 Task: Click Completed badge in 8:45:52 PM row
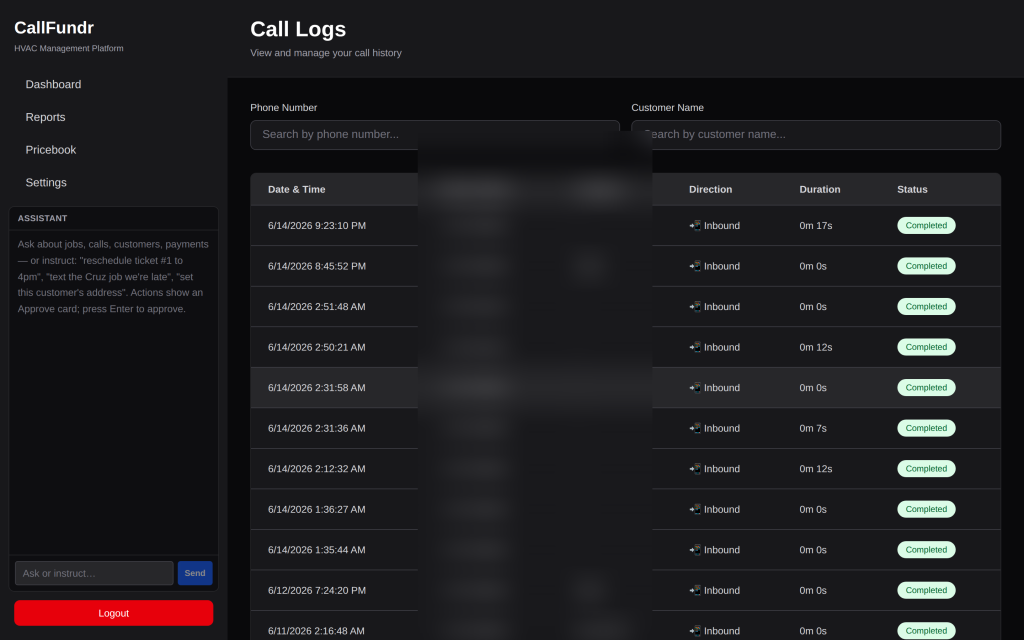coord(926,266)
